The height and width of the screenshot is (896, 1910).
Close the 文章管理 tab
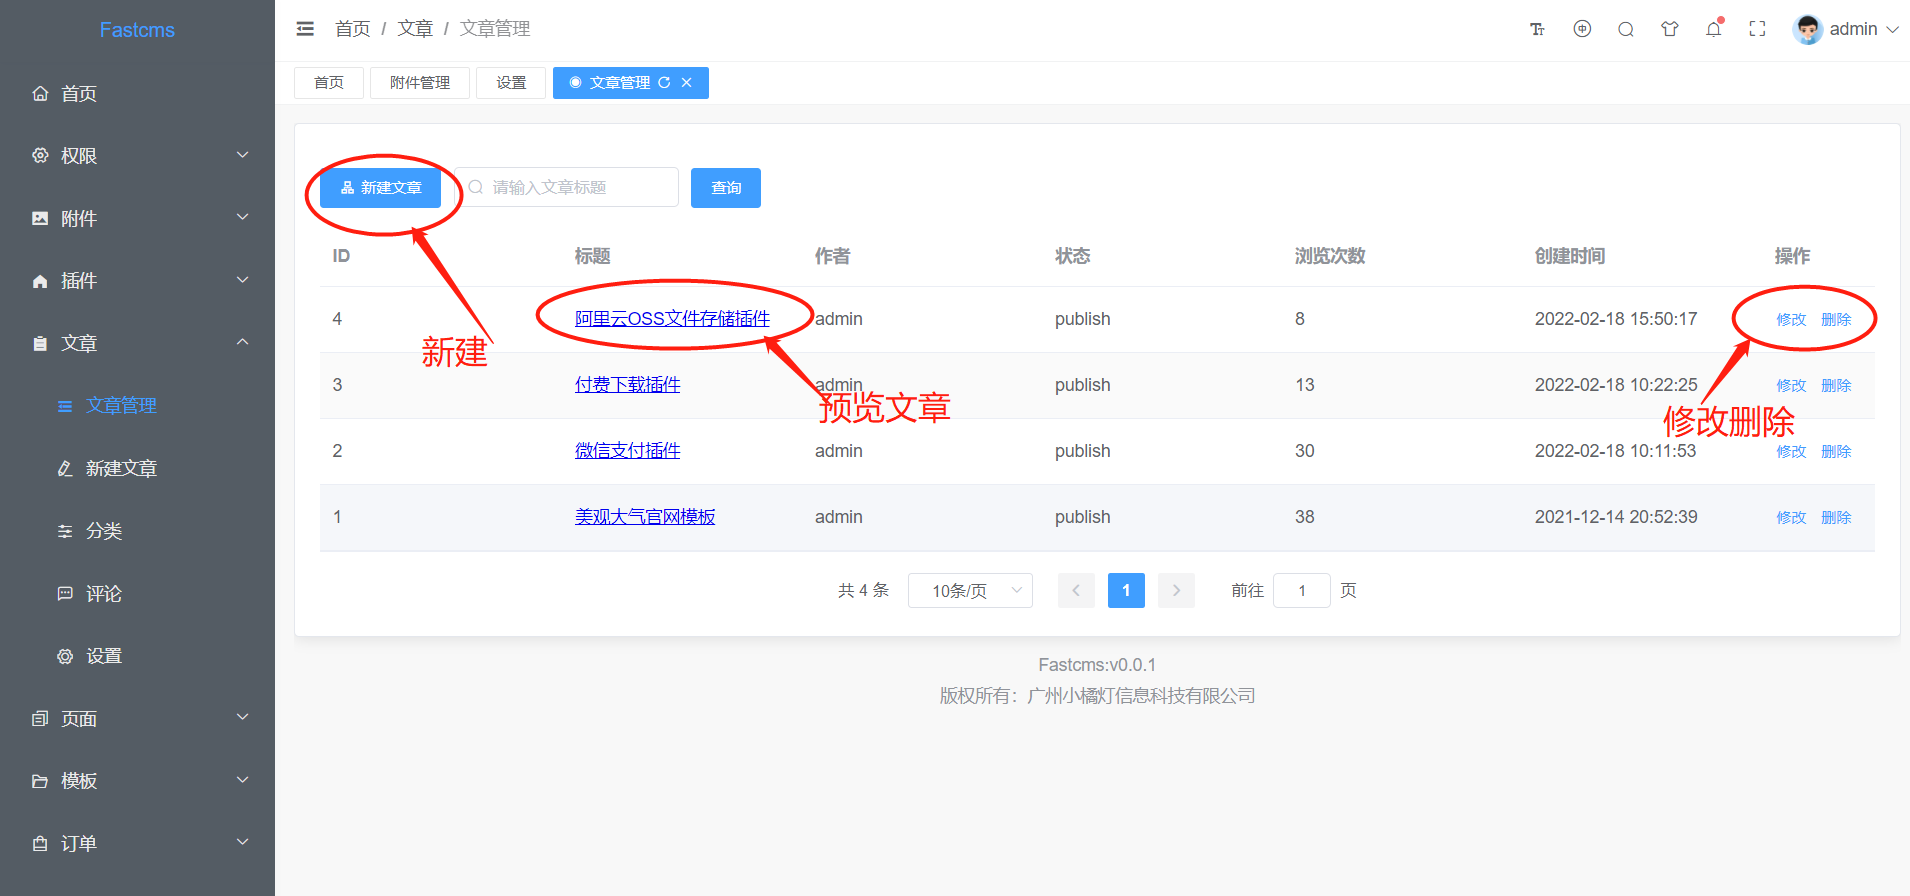click(687, 83)
